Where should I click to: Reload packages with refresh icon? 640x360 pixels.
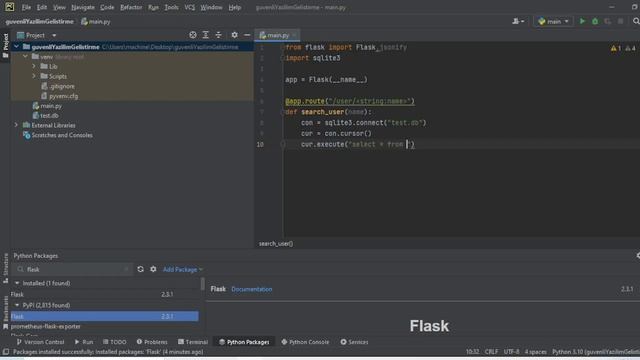point(140,269)
